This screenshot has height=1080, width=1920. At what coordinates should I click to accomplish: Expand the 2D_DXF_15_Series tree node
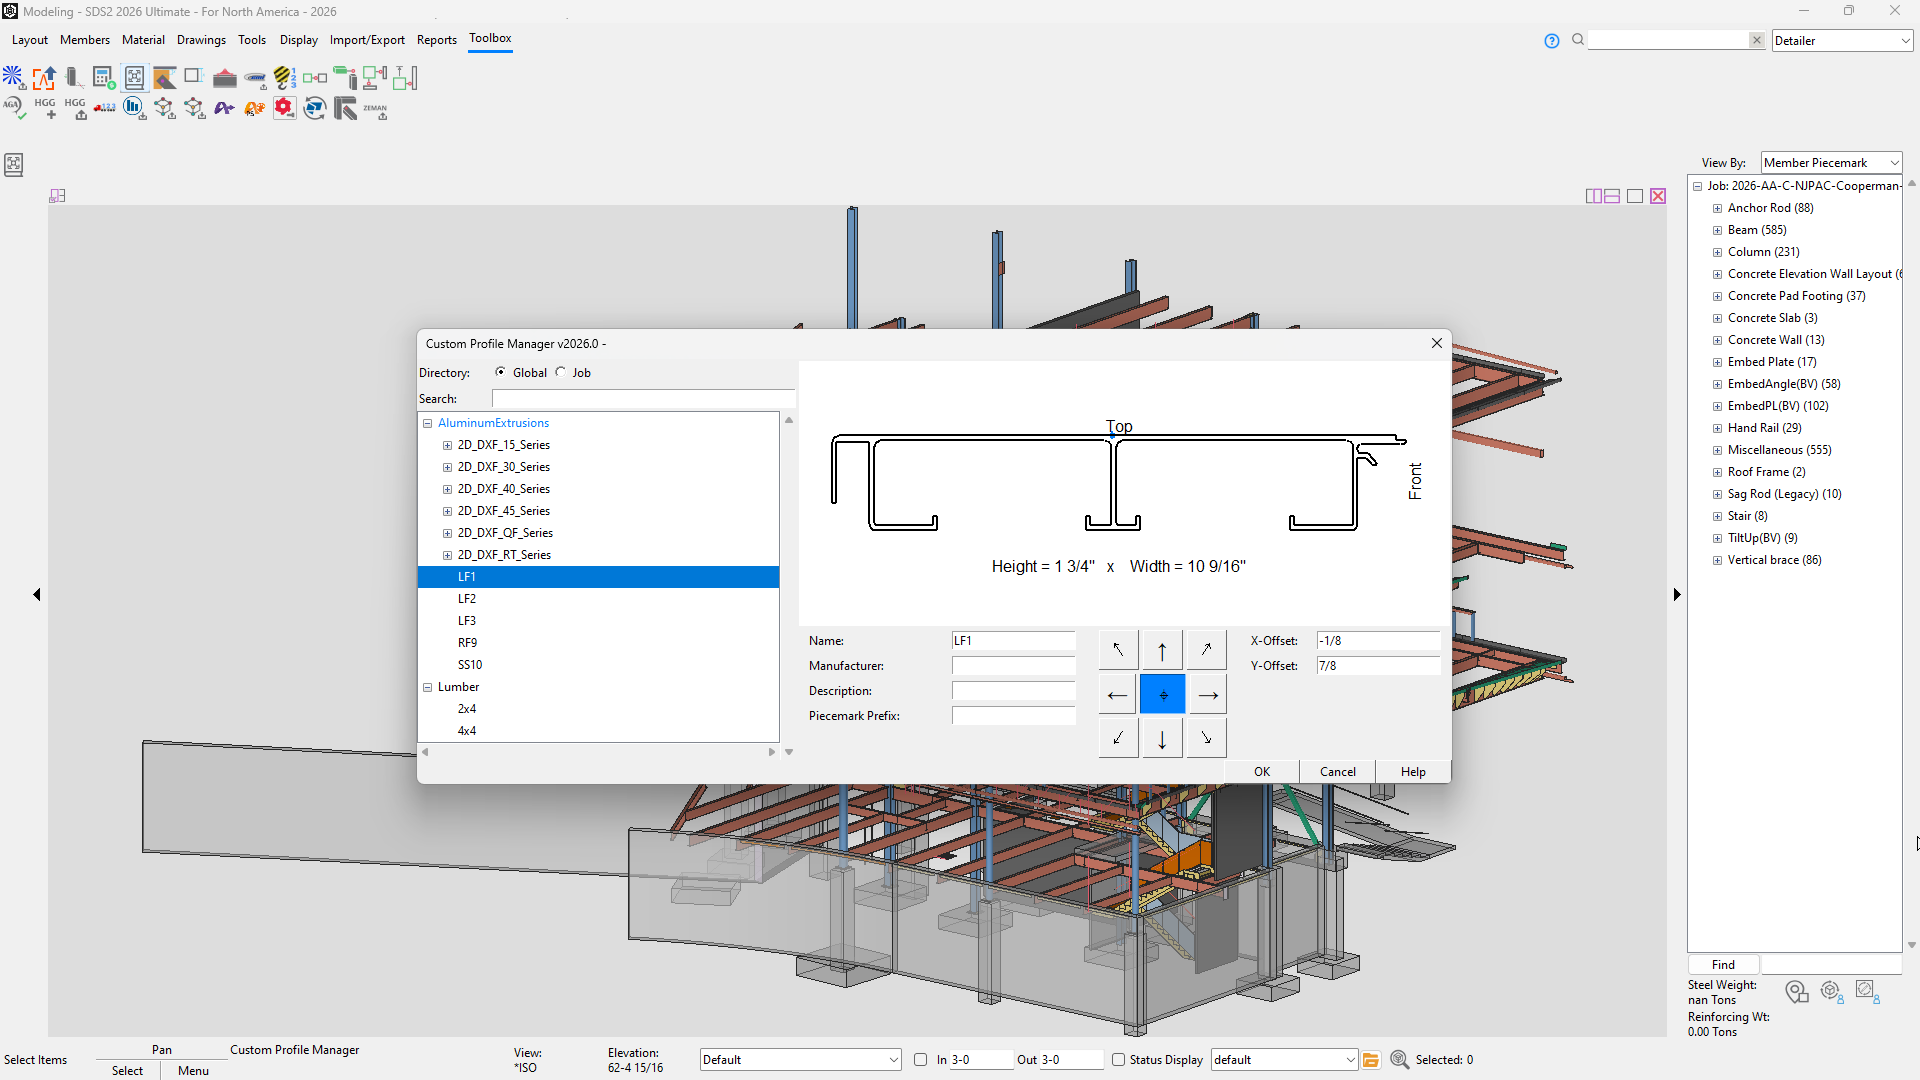point(448,445)
